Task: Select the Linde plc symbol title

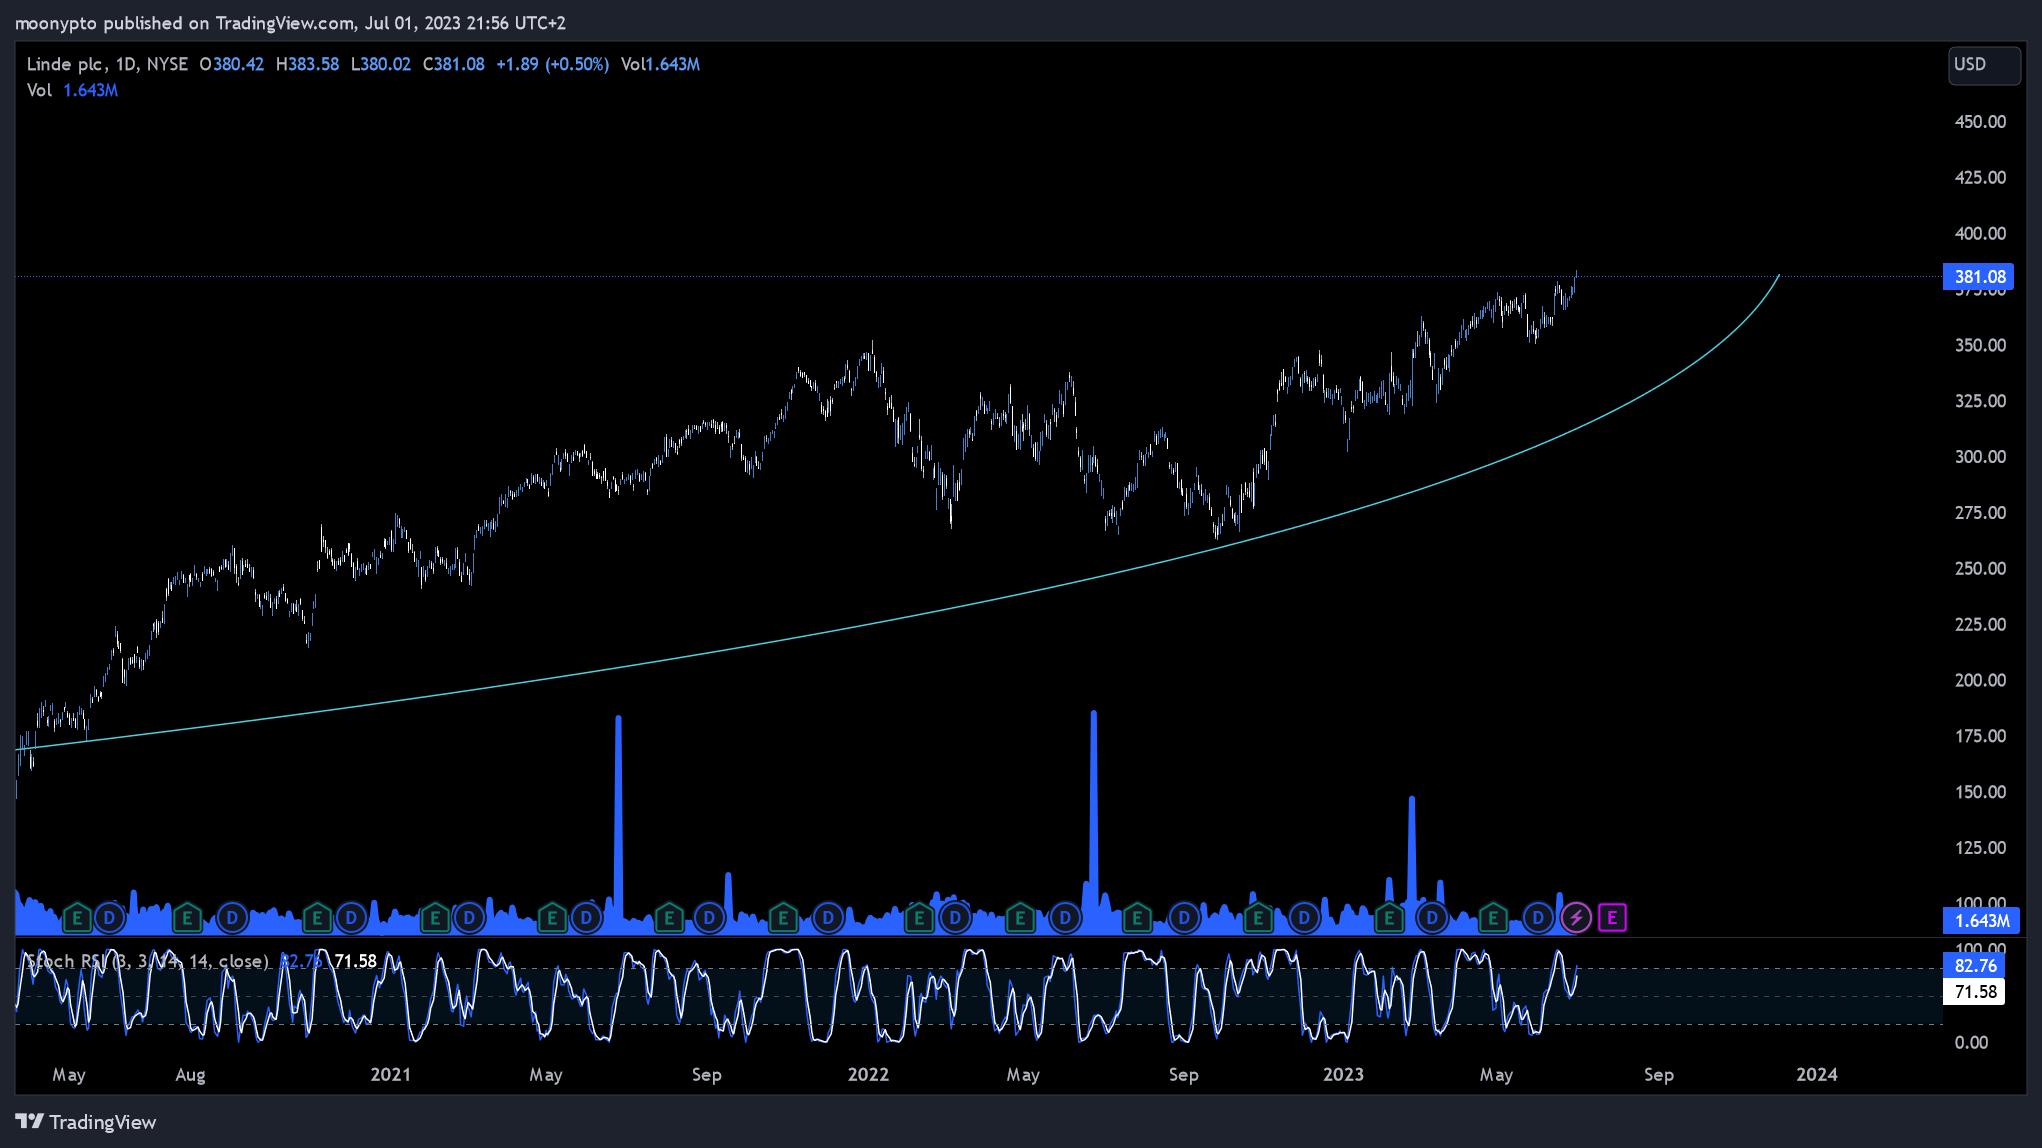Action: click(x=64, y=64)
